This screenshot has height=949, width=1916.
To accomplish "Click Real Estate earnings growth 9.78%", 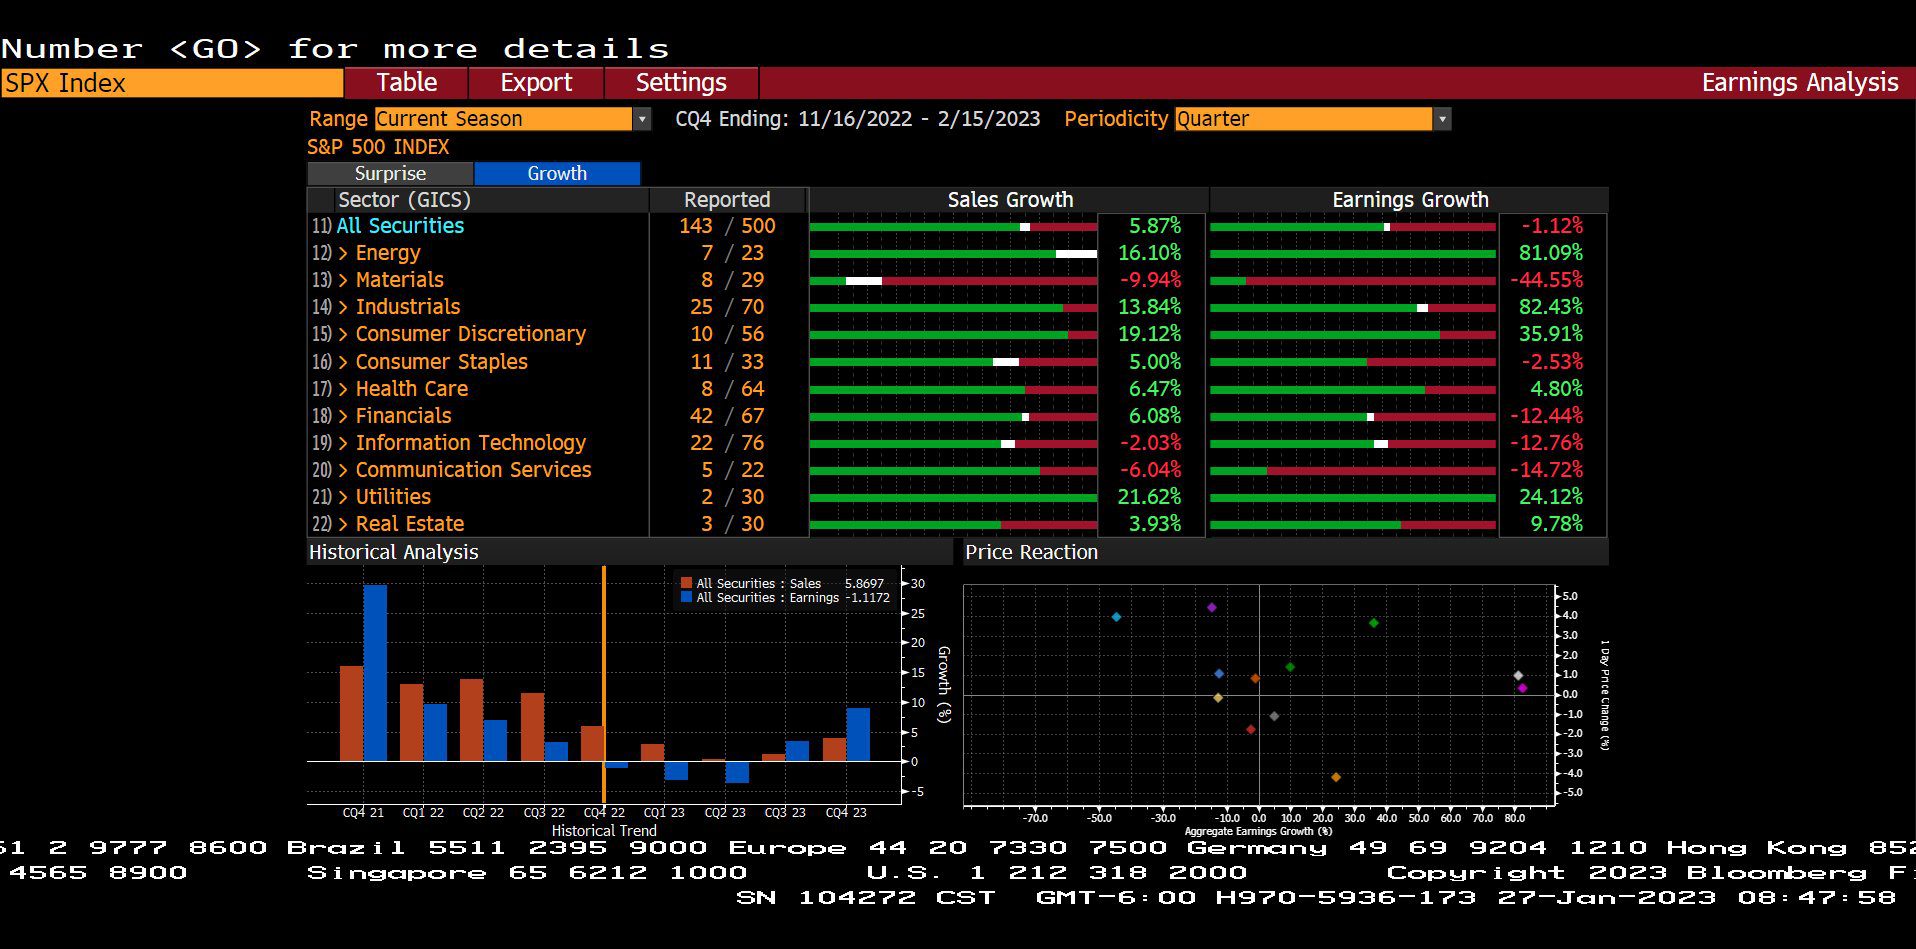I will point(1556,524).
